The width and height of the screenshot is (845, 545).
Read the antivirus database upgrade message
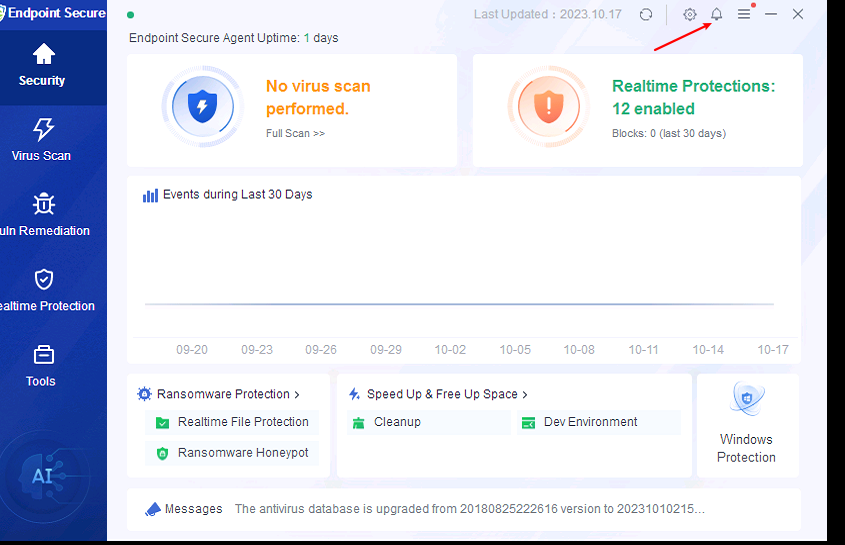(x=469, y=509)
